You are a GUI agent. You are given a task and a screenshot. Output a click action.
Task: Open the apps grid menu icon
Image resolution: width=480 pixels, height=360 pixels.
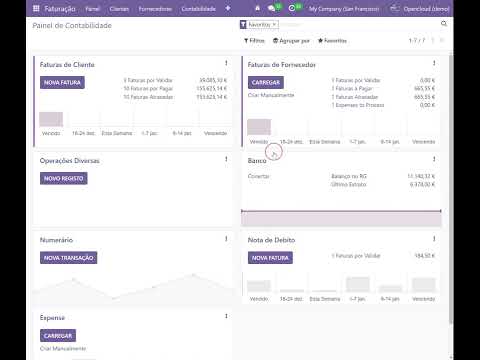point(36,9)
